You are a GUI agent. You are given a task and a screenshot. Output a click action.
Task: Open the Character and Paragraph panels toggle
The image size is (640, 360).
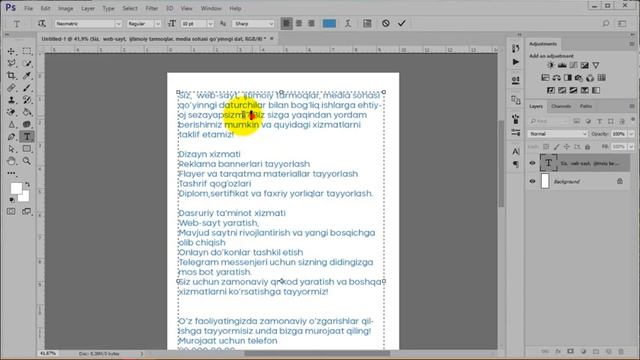coord(367,24)
